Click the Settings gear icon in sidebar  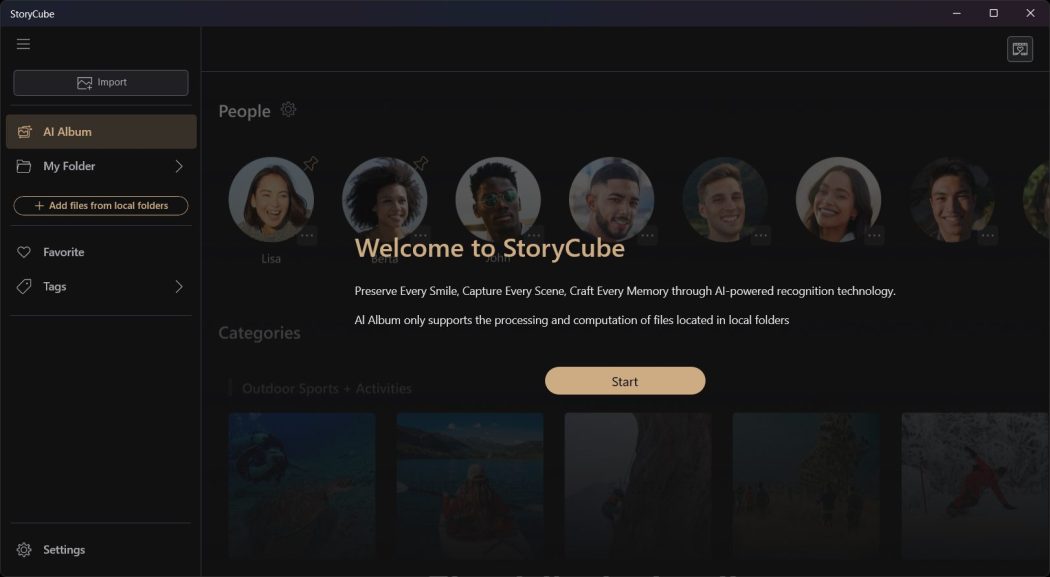pos(24,550)
